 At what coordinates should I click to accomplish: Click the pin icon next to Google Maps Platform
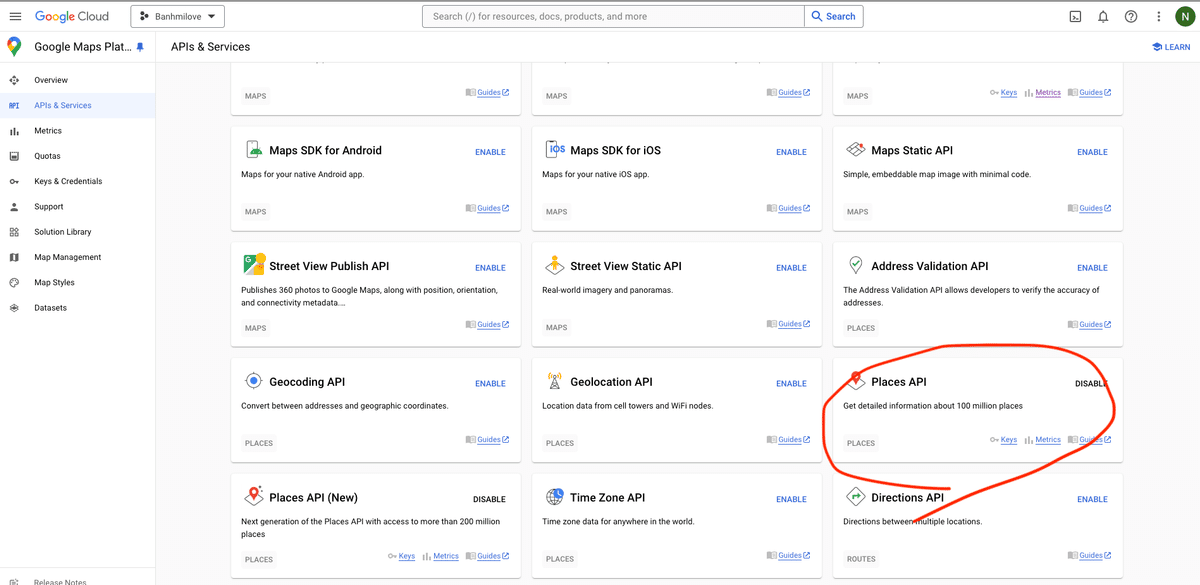140,47
